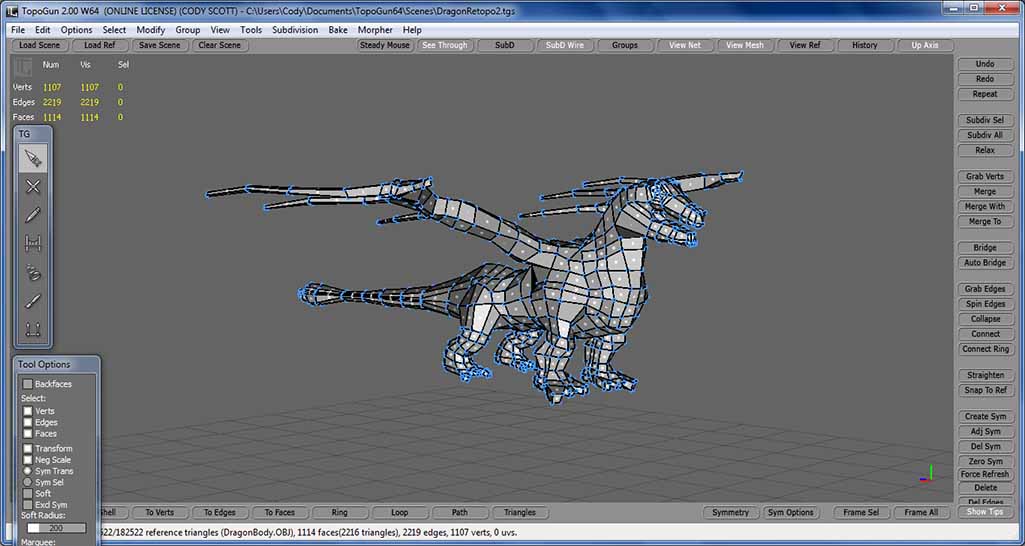The width and height of the screenshot is (1025, 546).
Task: Toggle the Steady Mouse button
Action: point(385,45)
